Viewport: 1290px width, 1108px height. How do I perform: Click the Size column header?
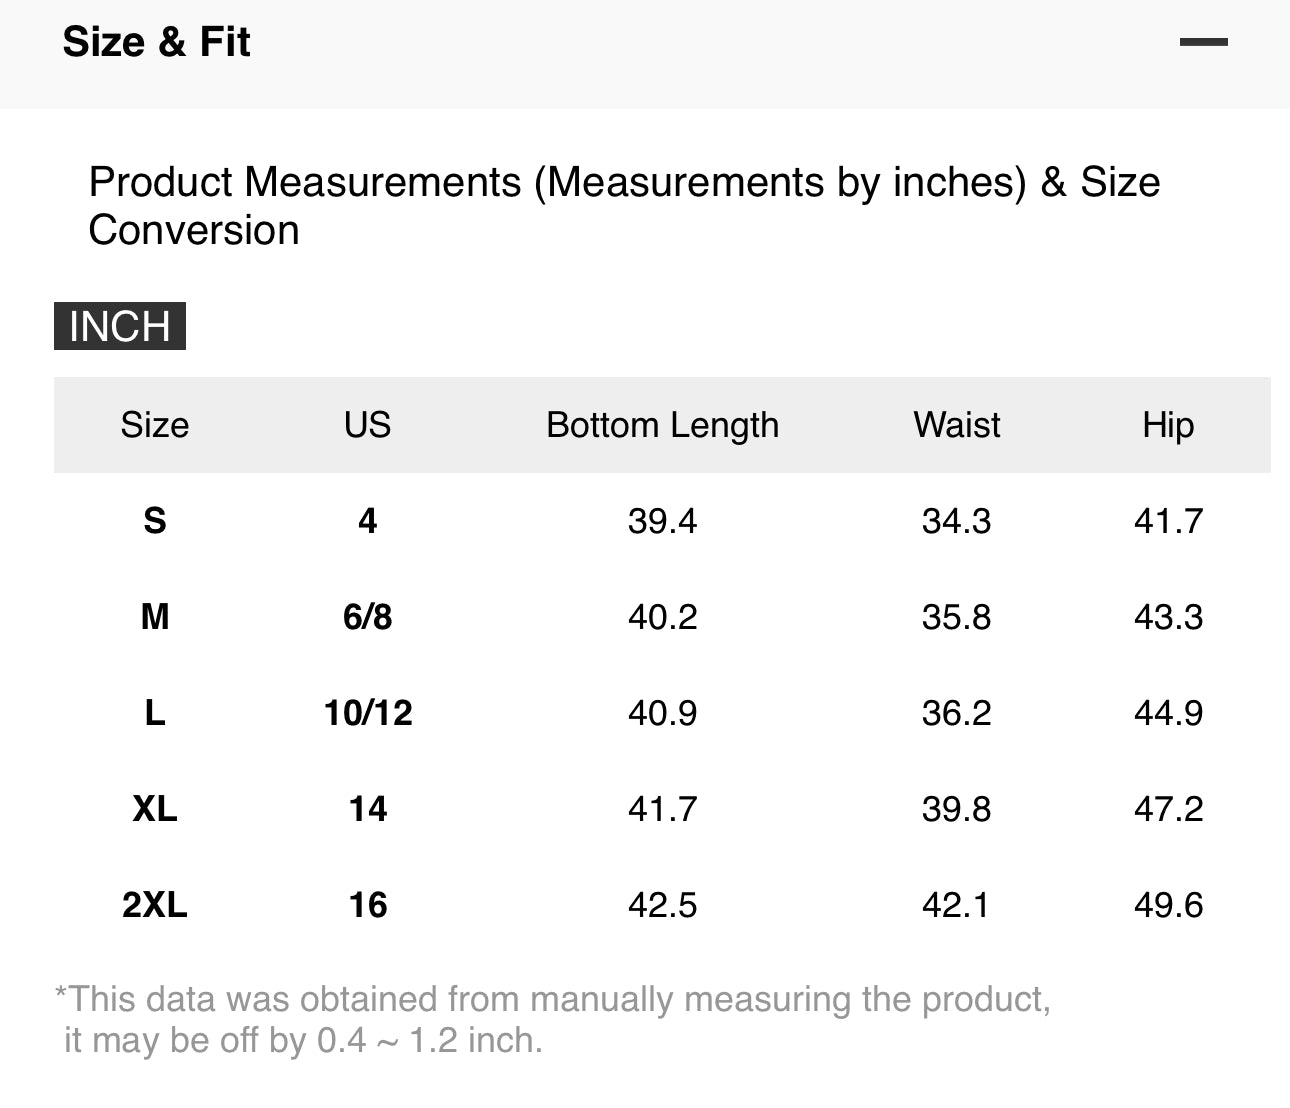pos(155,425)
